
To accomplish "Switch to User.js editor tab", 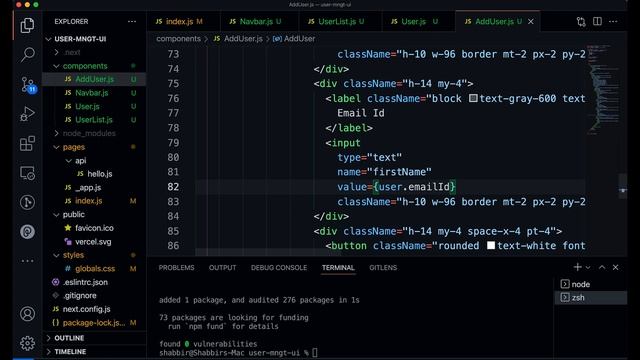I will [418, 22].
